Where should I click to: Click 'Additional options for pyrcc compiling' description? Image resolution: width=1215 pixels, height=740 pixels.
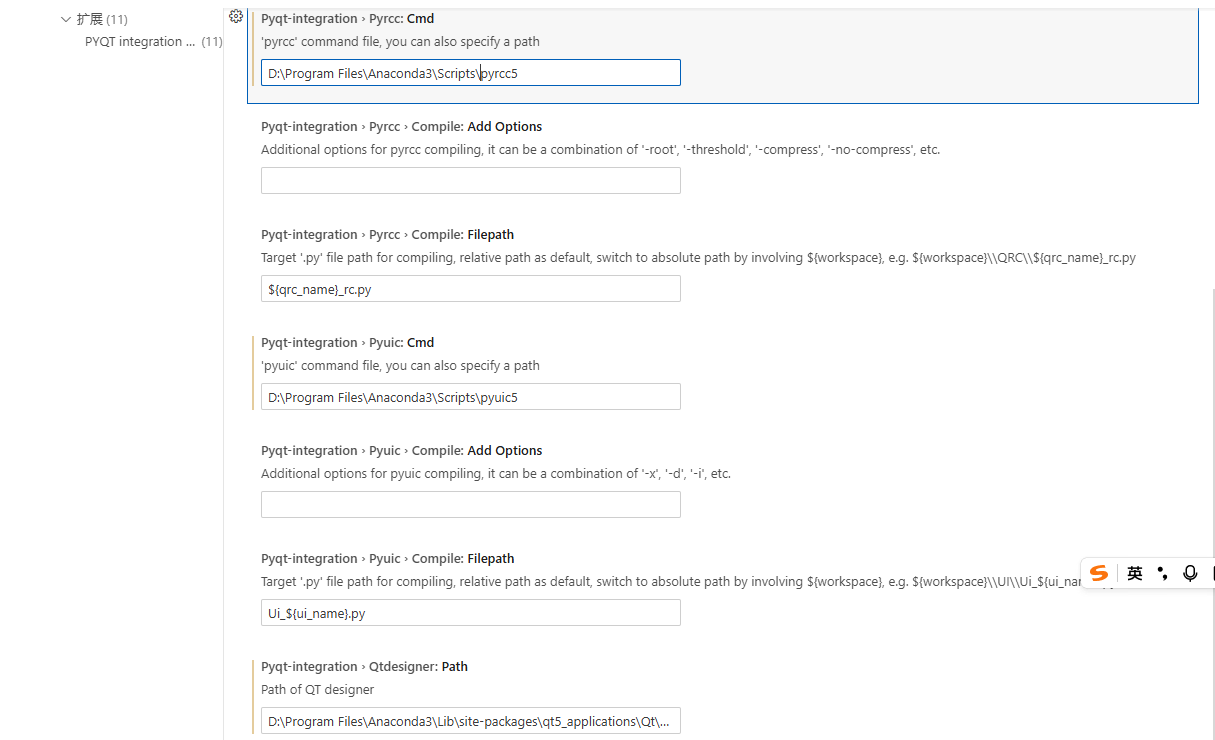(x=600, y=149)
